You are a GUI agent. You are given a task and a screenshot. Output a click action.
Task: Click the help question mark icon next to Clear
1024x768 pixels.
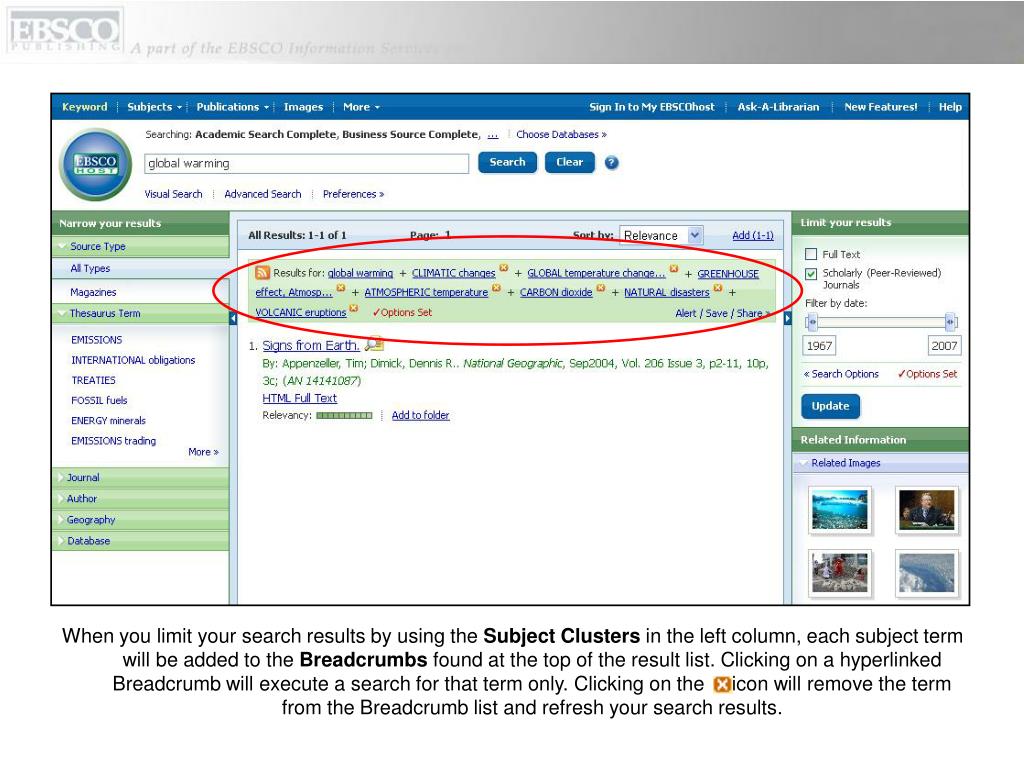coord(611,163)
